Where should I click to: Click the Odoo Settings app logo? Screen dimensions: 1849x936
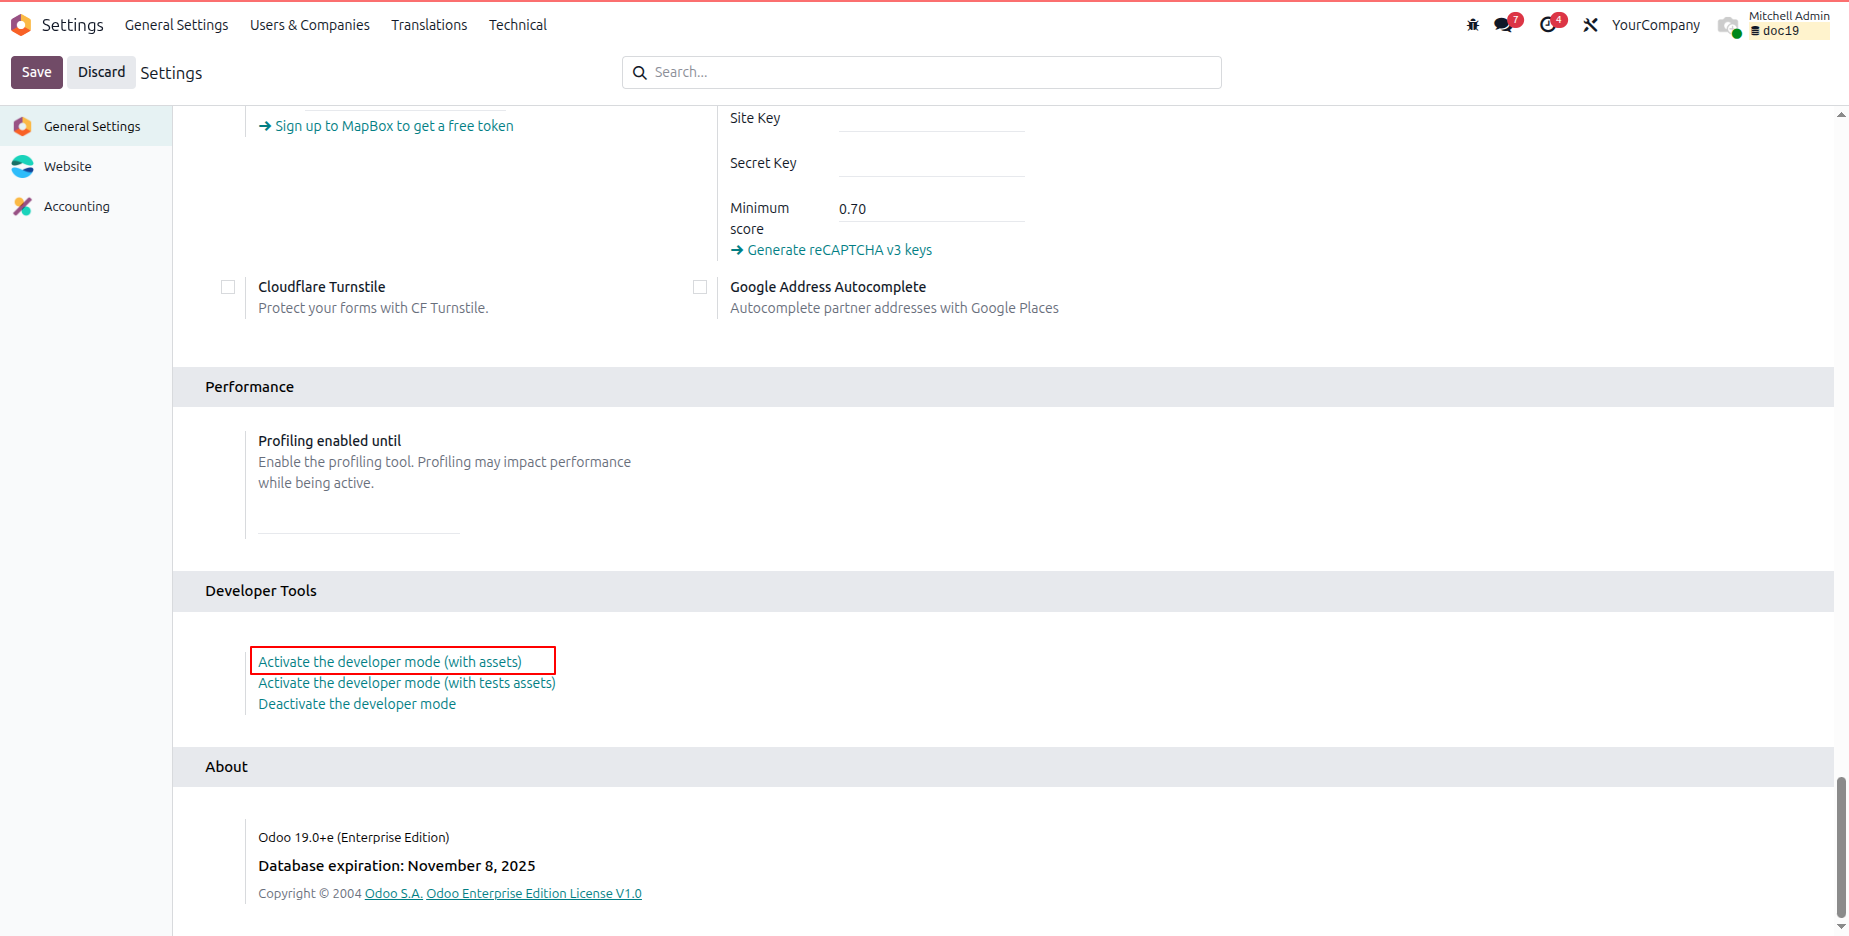[x=21, y=25]
